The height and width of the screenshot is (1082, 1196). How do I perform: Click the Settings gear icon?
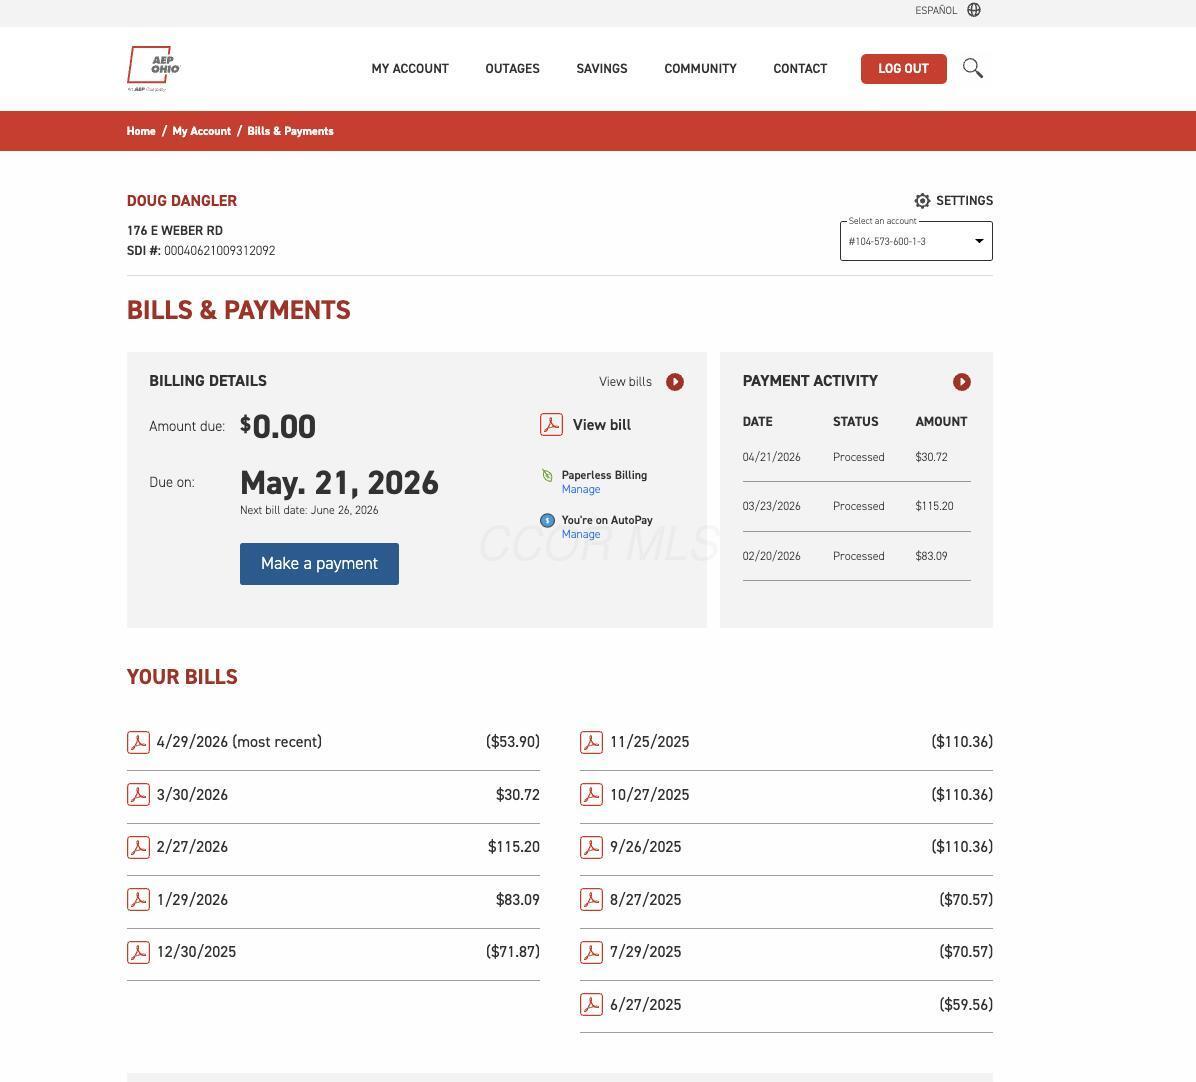922,201
